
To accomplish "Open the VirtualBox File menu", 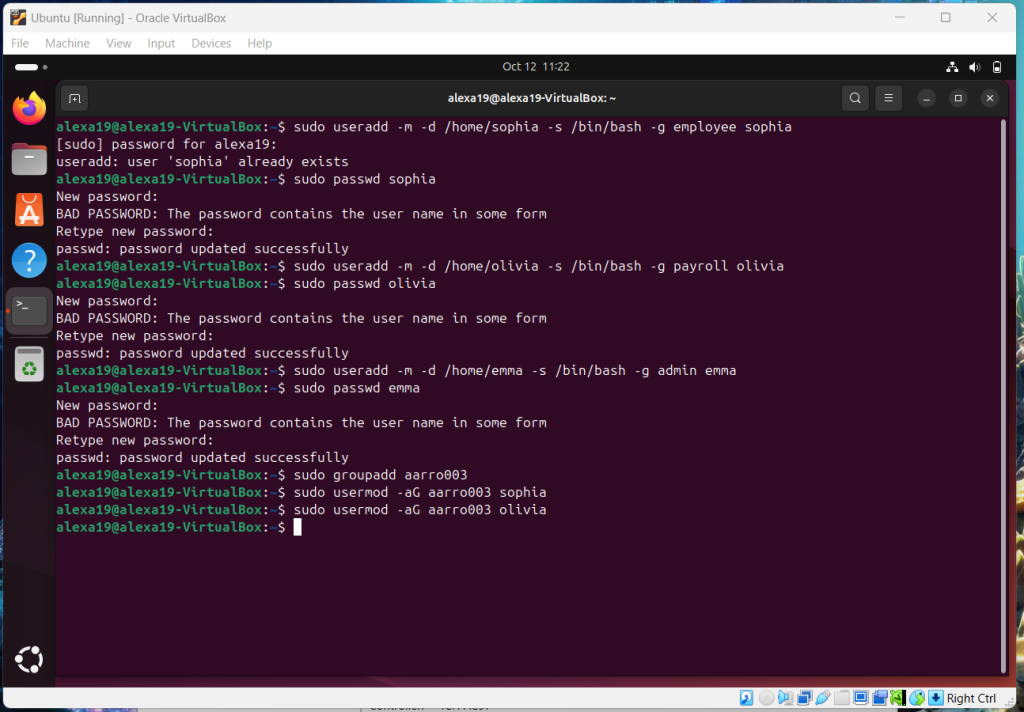I will point(20,43).
